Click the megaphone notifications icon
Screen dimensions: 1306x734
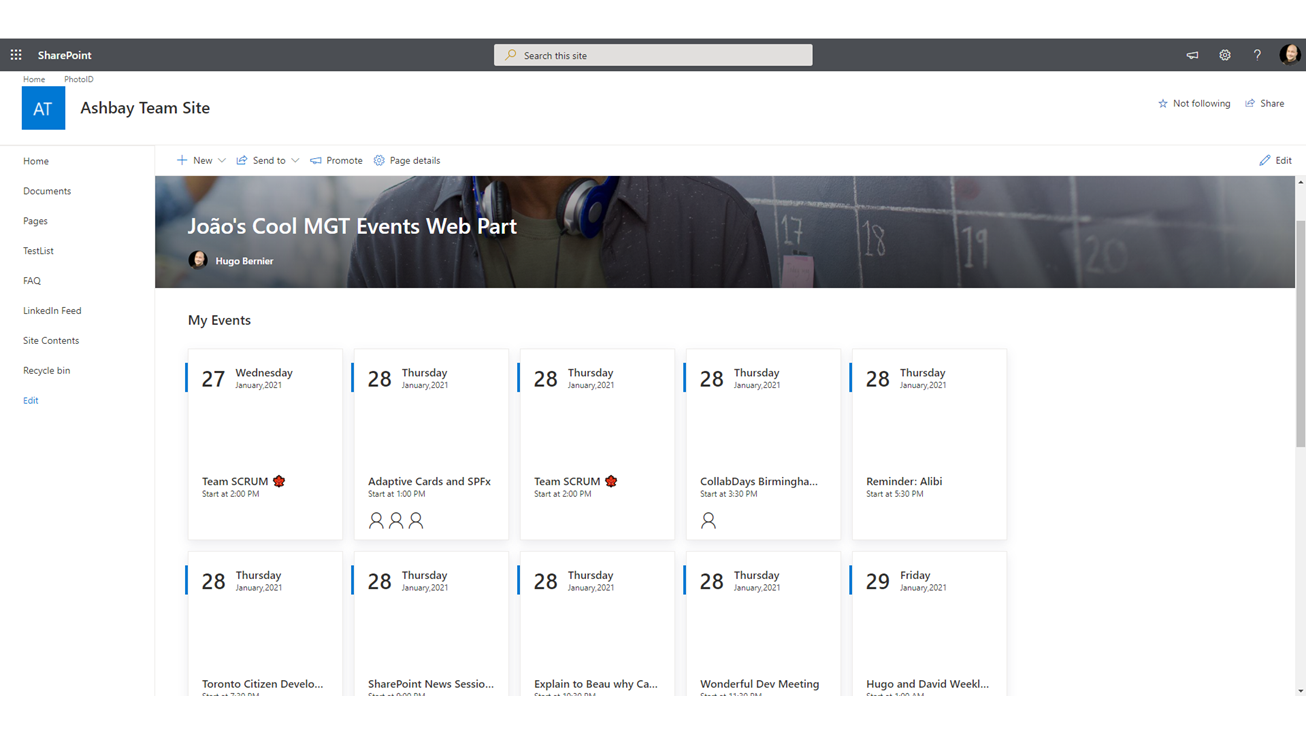tap(1192, 55)
